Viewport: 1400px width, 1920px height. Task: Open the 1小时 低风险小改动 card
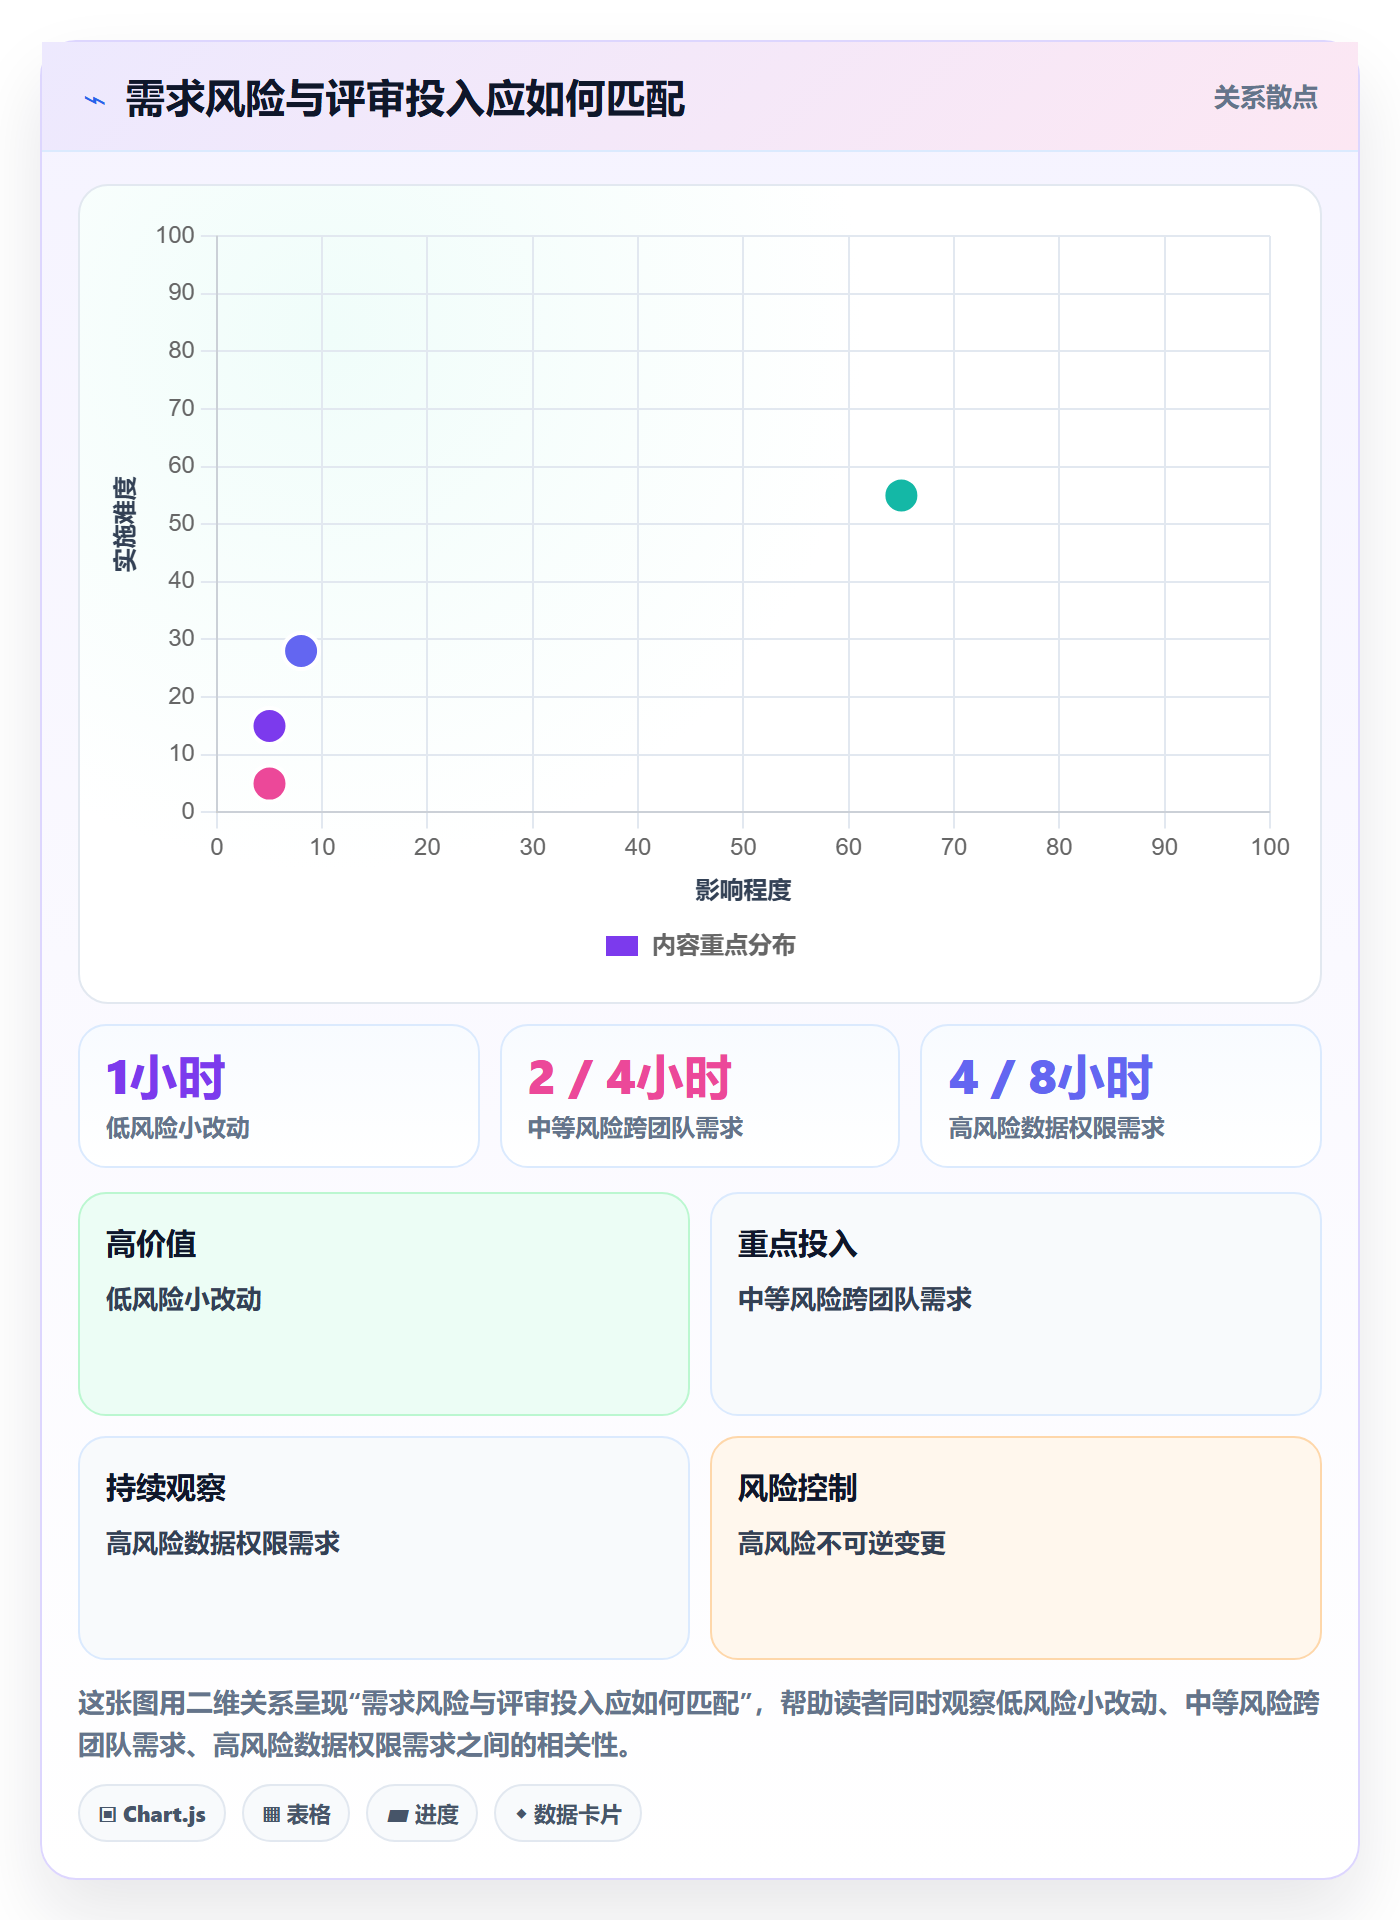click(279, 1096)
